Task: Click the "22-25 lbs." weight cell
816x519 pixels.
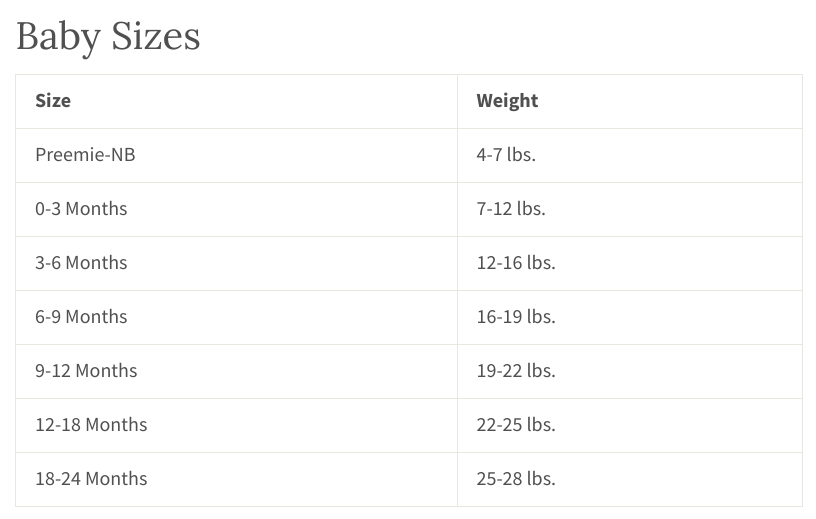Action: [516, 425]
